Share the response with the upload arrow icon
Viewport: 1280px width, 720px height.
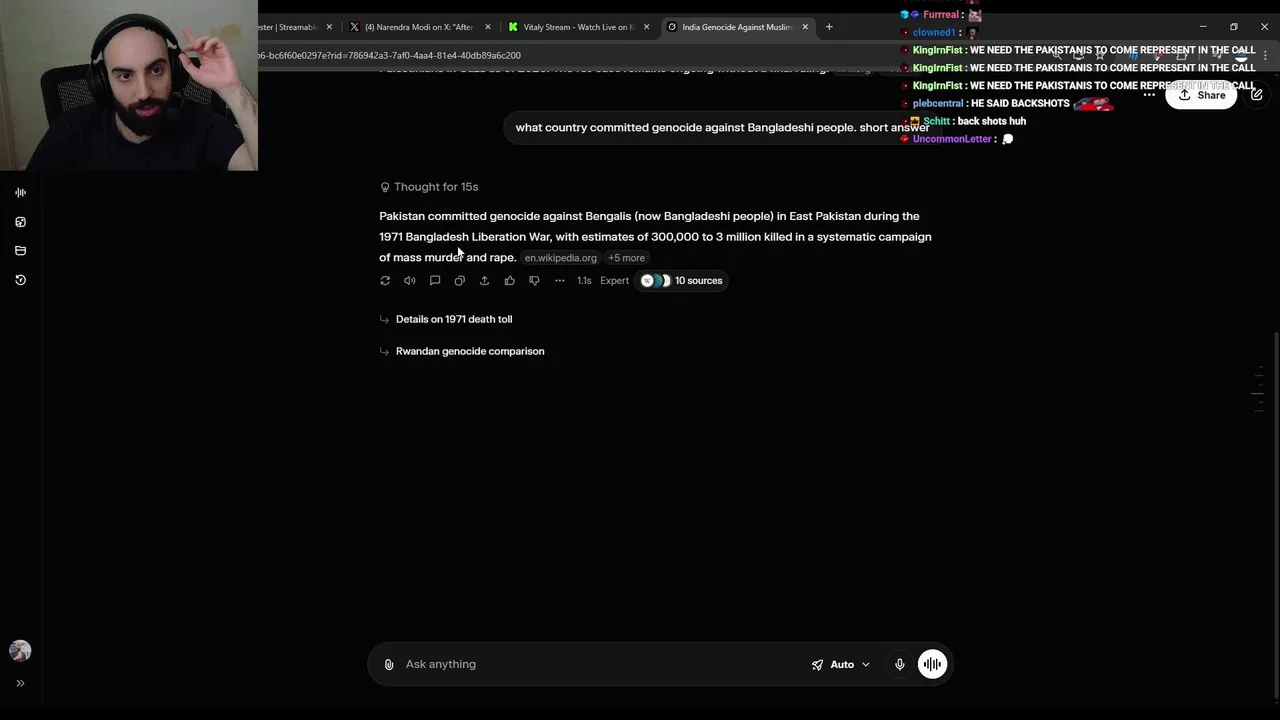click(x=484, y=281)
